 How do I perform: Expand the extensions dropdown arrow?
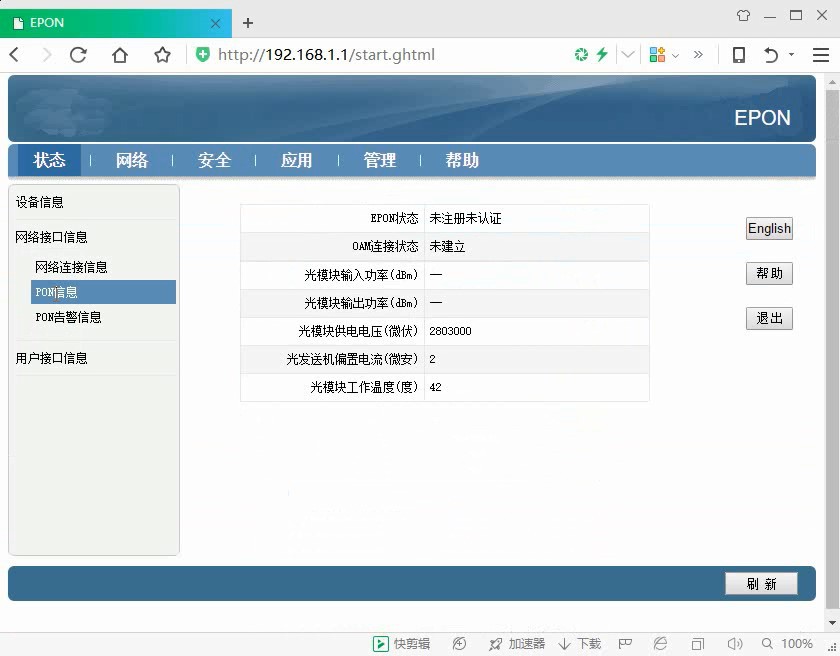[x=676, y=55]
